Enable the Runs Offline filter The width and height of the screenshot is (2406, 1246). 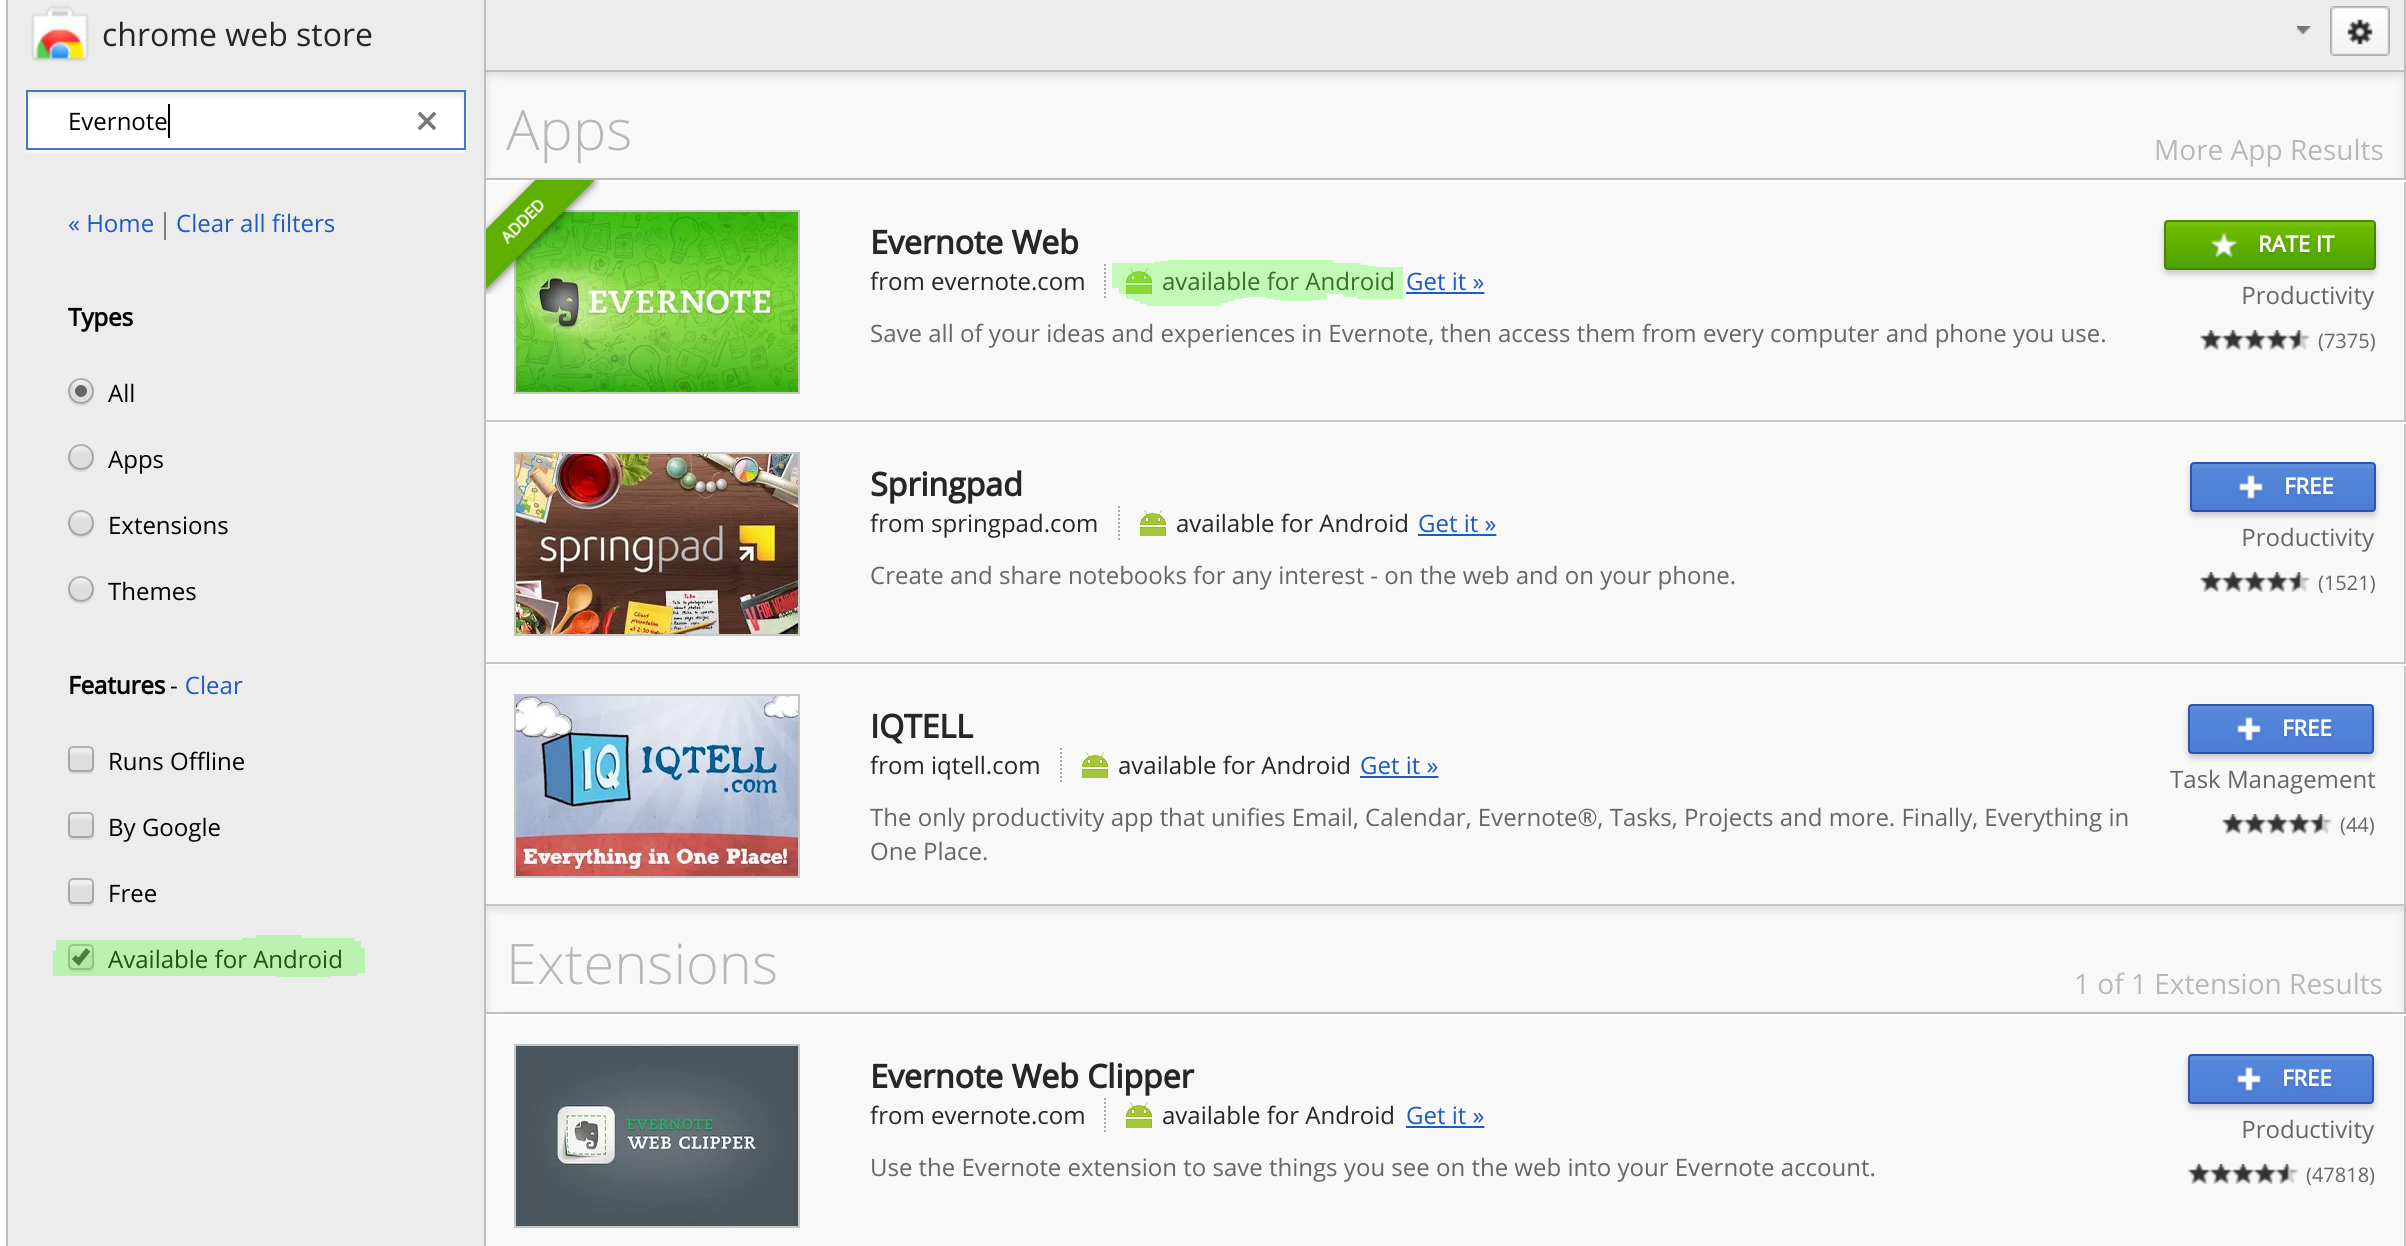(81, 760)
